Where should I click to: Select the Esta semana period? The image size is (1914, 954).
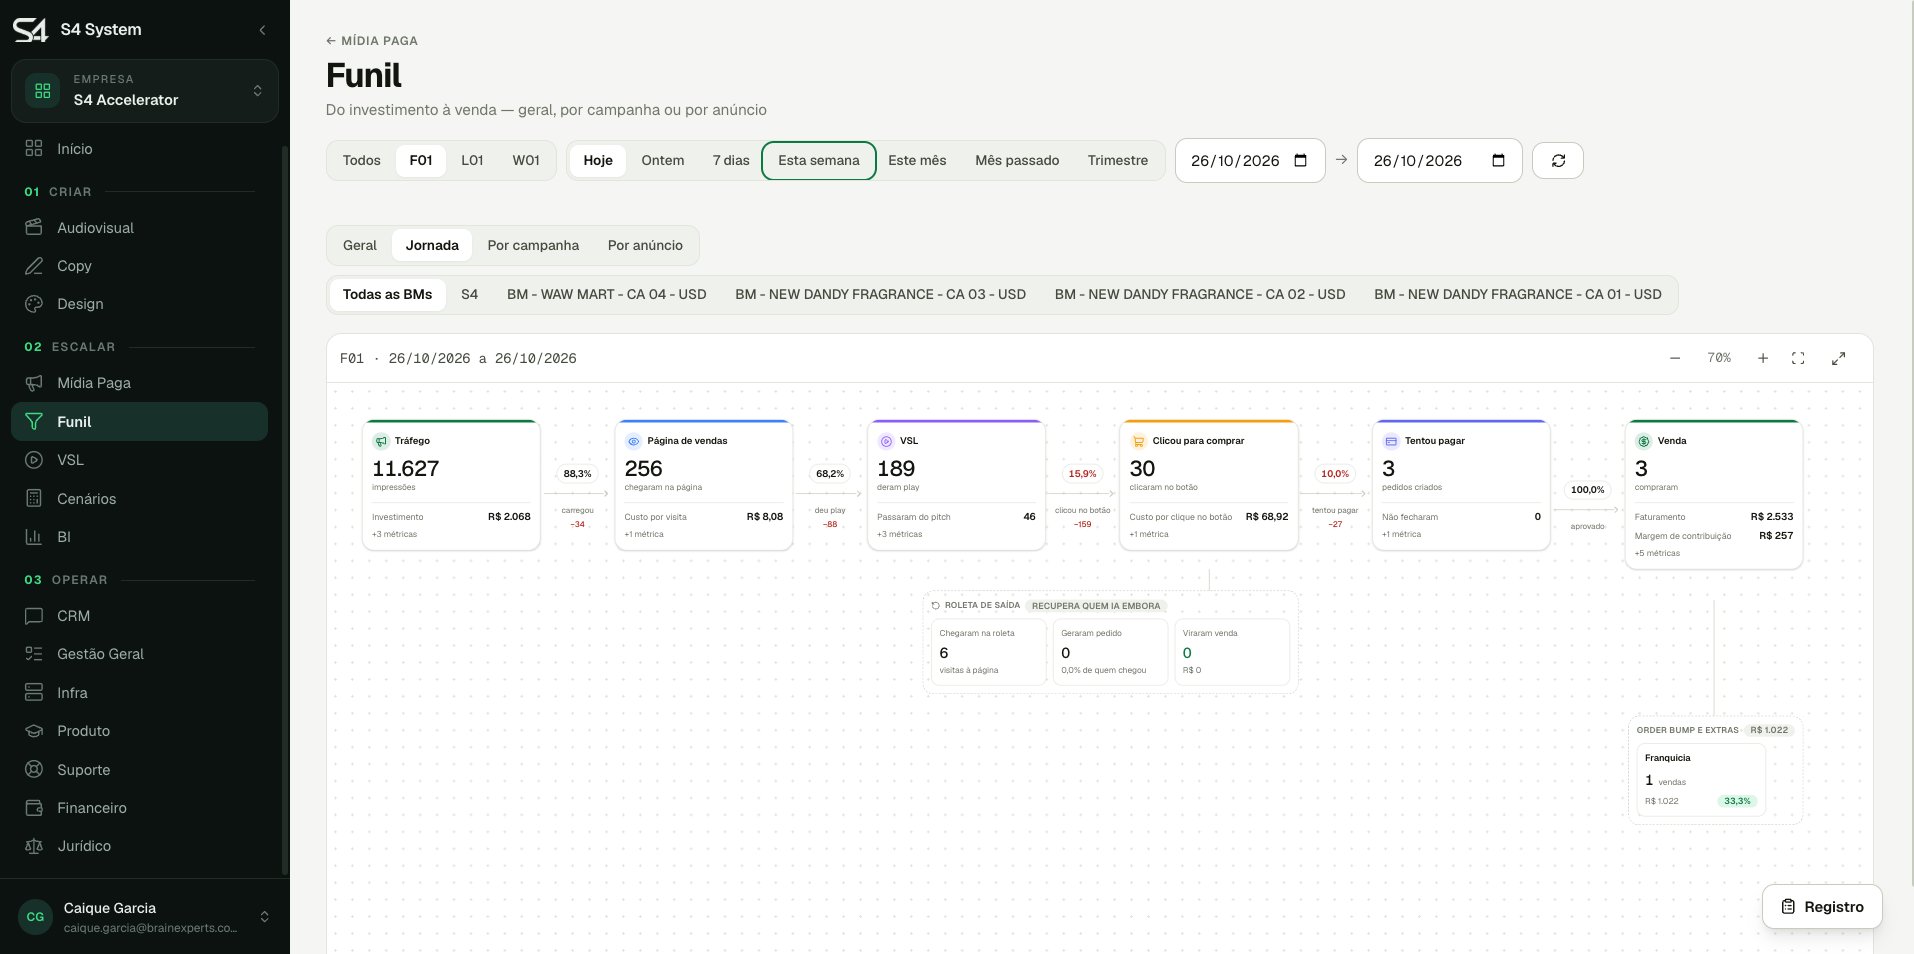point(819,160)
